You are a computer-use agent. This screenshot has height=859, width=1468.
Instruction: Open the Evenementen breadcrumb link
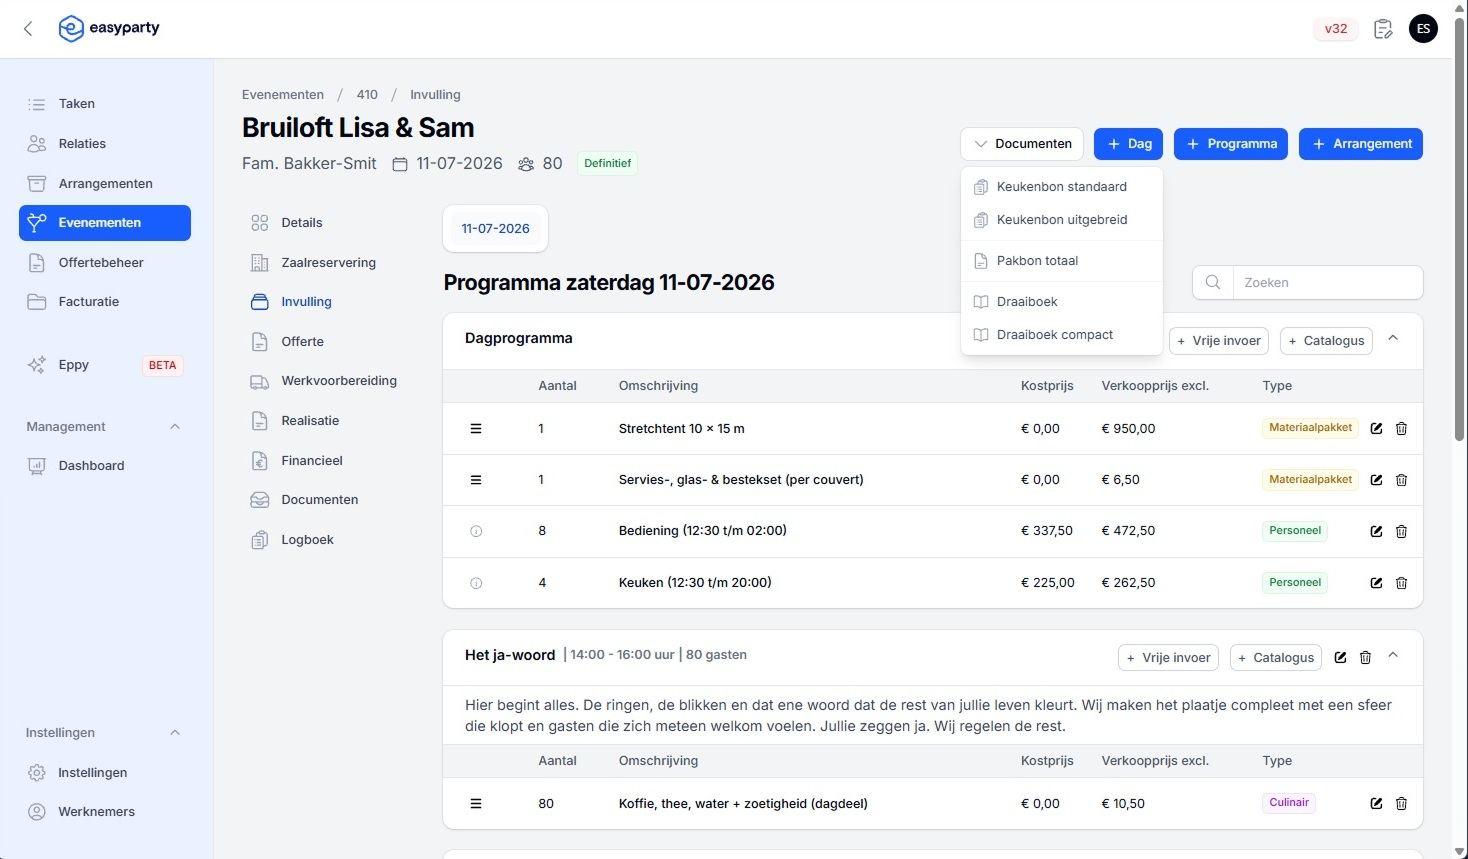[283, 95]
